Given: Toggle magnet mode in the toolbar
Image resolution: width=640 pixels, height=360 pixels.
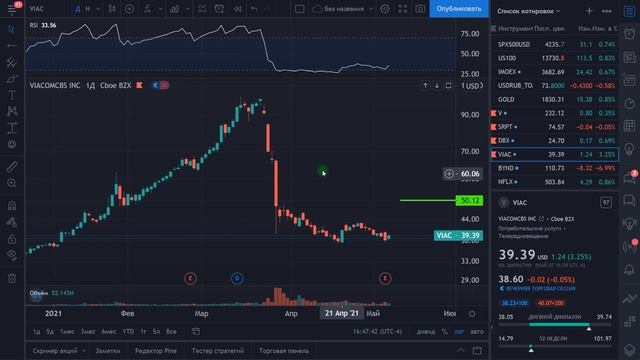Looking at the screenshot, I should 12,205.
